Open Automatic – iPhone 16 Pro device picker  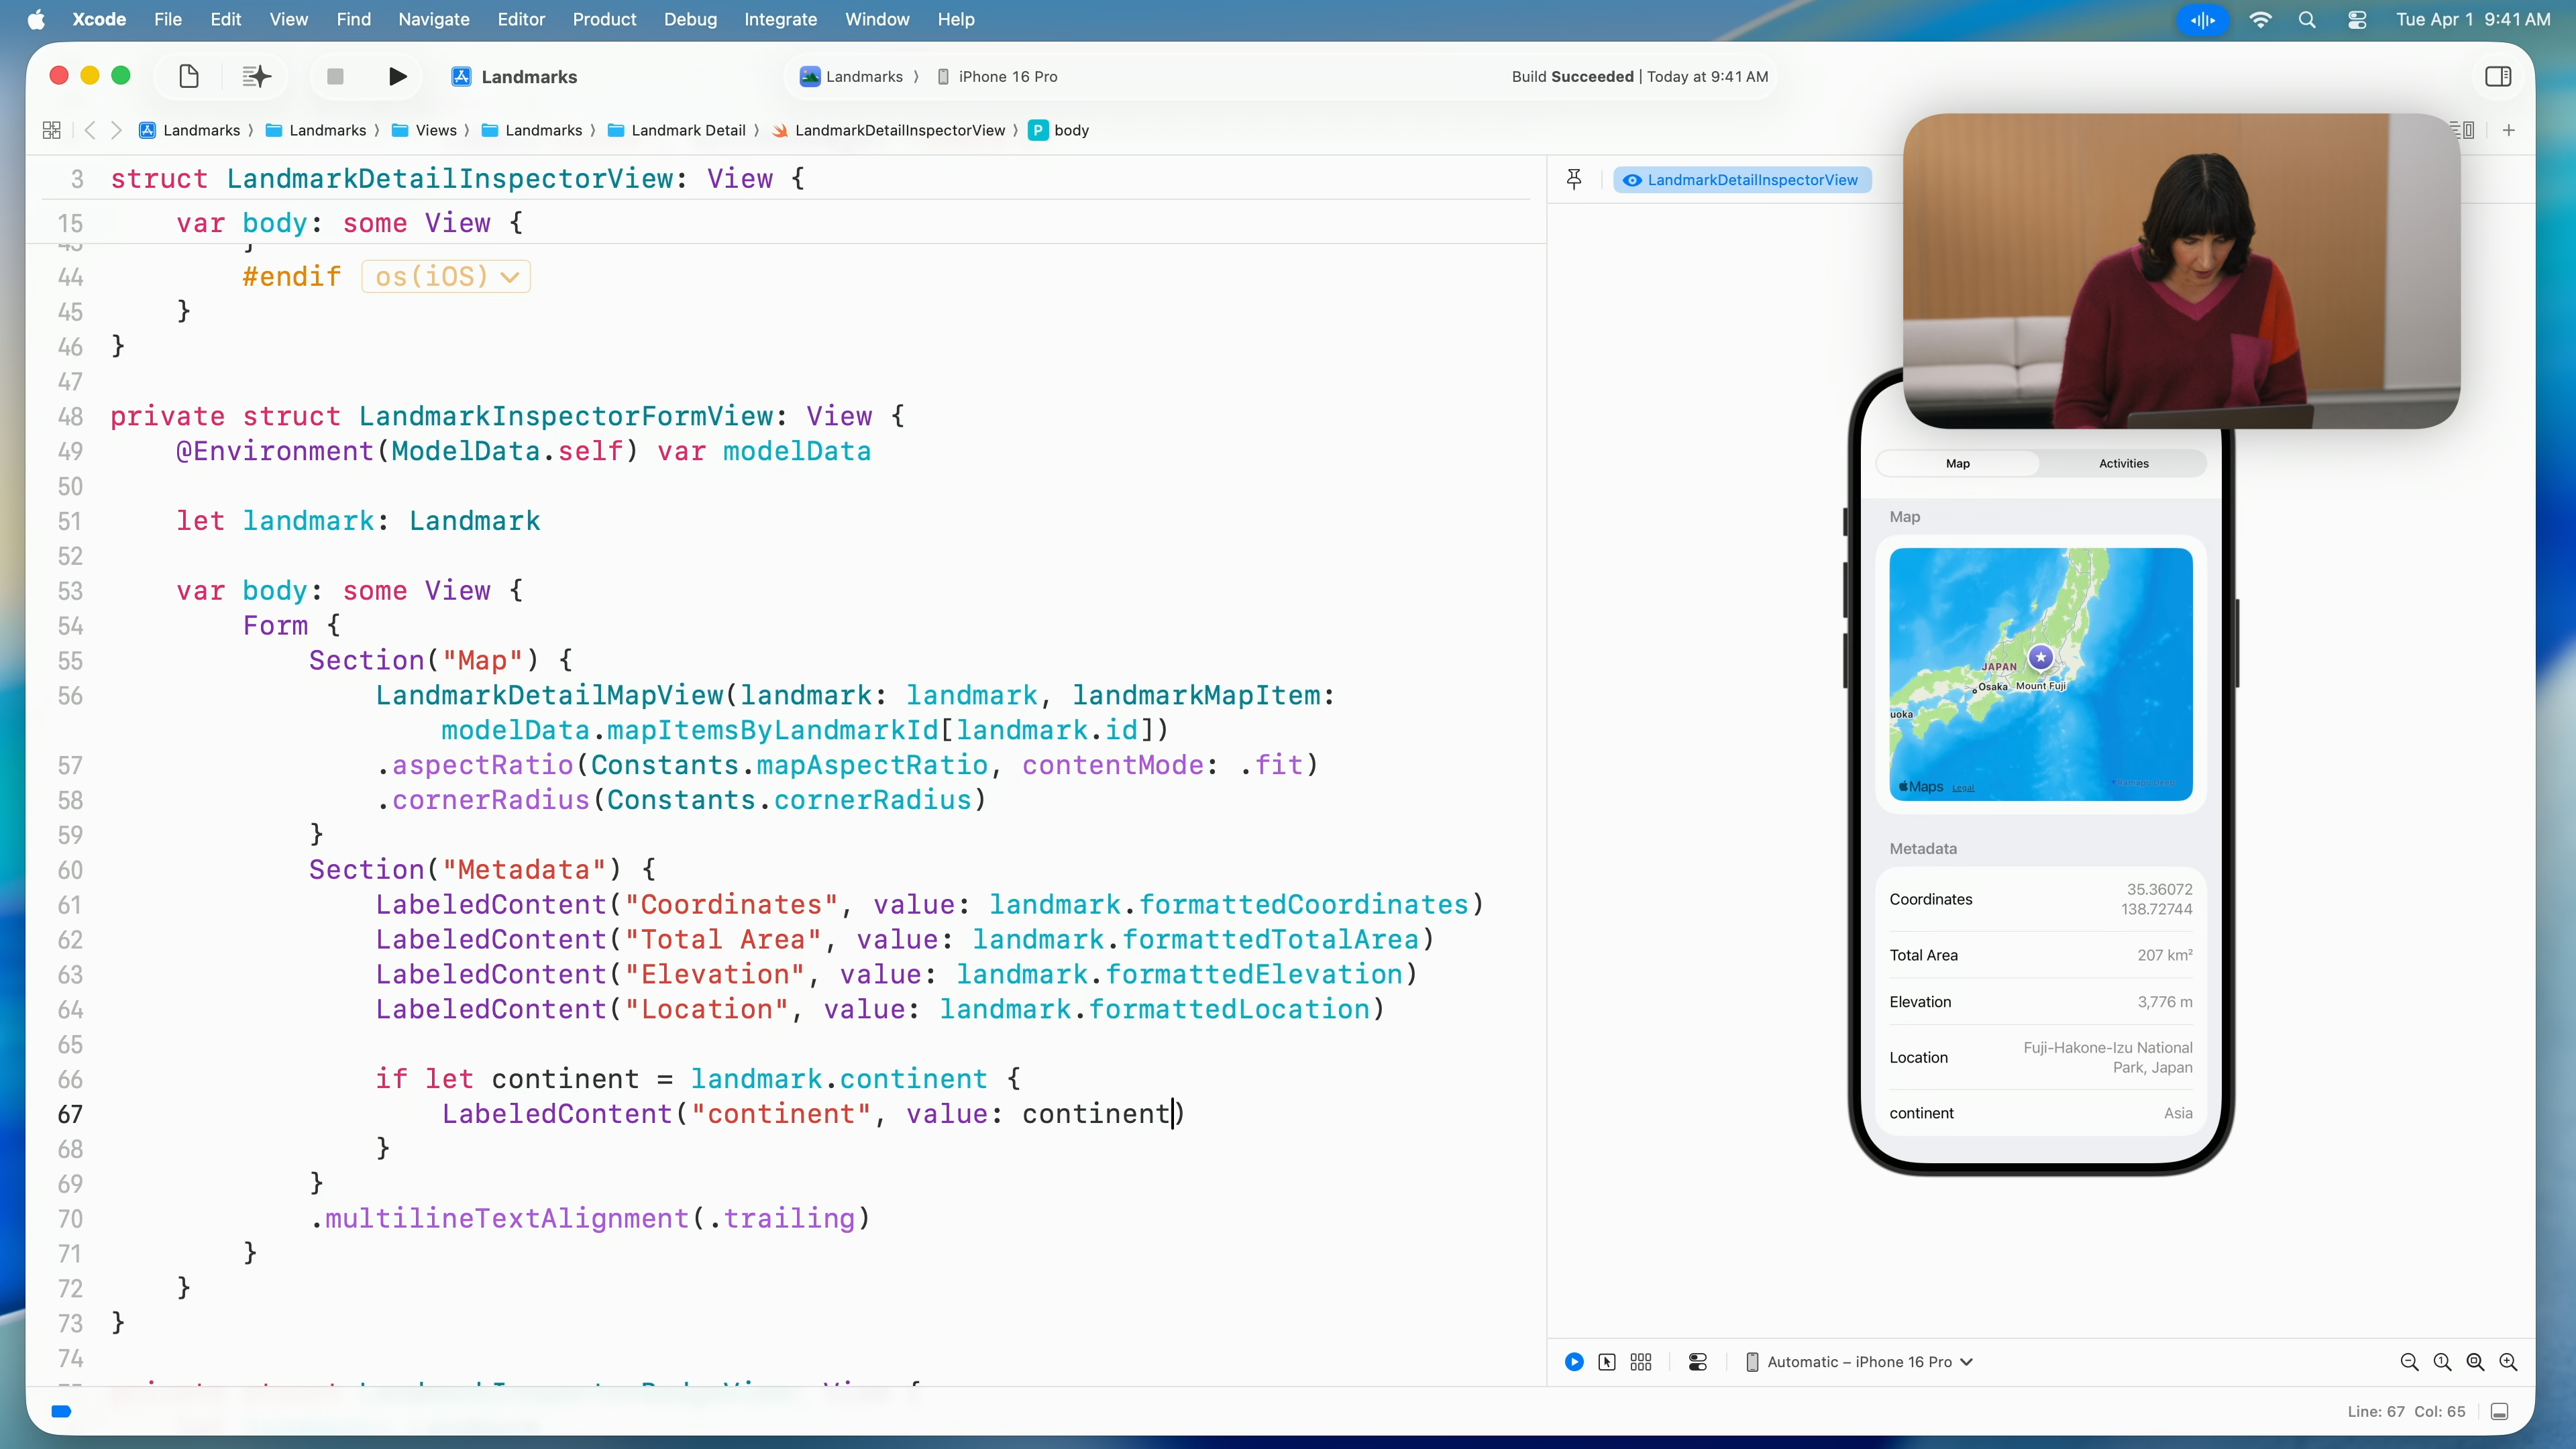(x=1859, y=1362)
